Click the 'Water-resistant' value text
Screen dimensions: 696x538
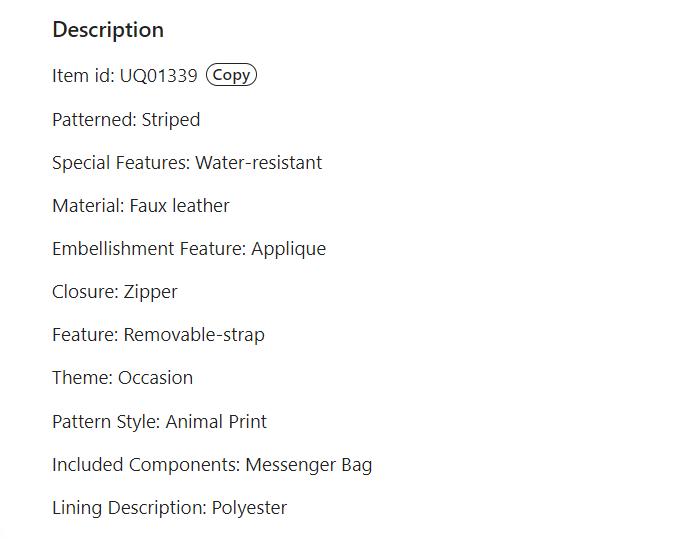point(259,163)
